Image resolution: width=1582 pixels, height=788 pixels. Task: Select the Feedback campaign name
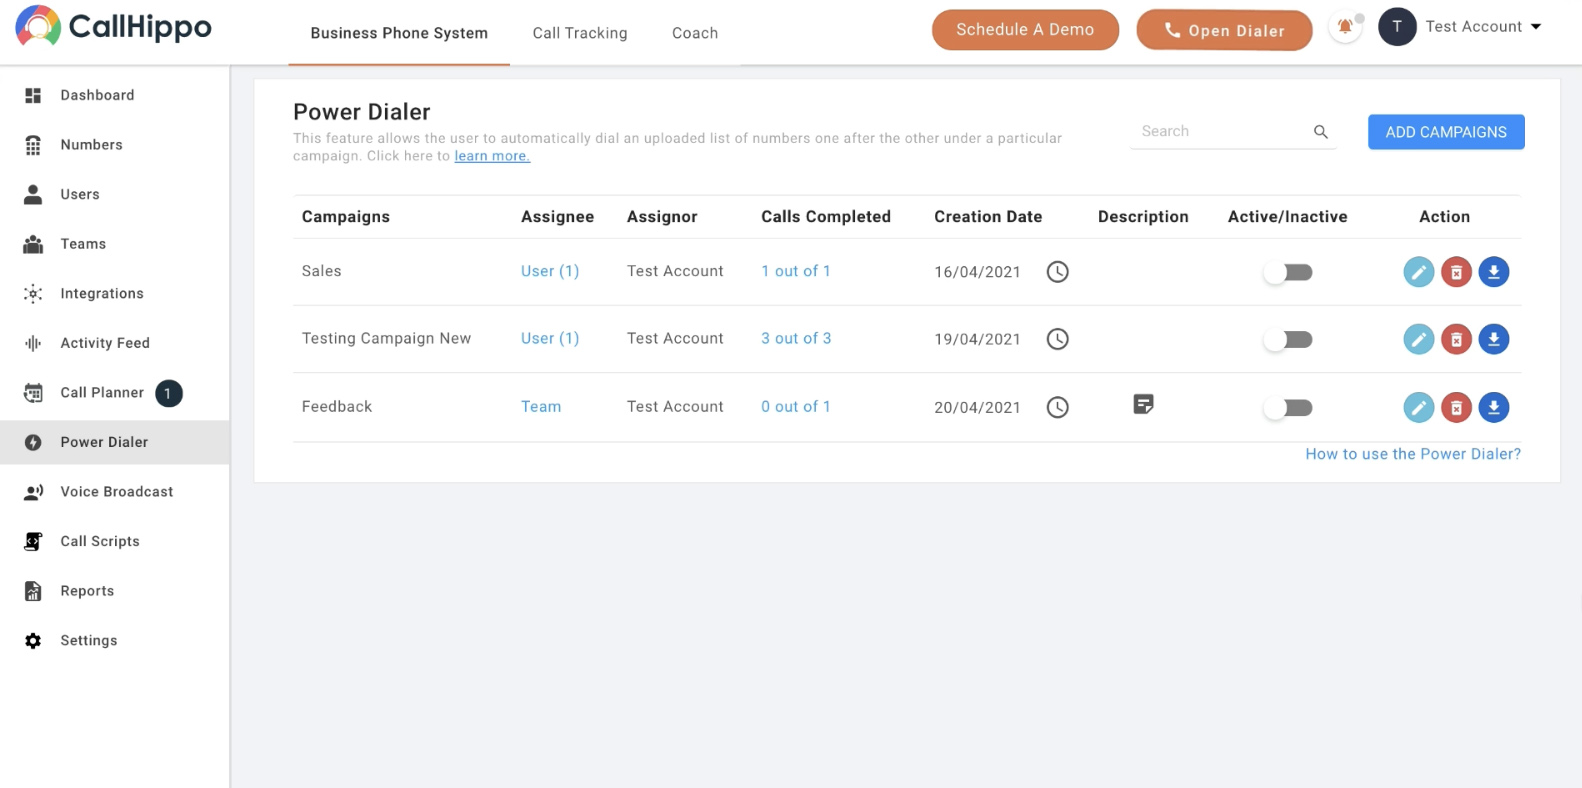click(x=337, y=406)
